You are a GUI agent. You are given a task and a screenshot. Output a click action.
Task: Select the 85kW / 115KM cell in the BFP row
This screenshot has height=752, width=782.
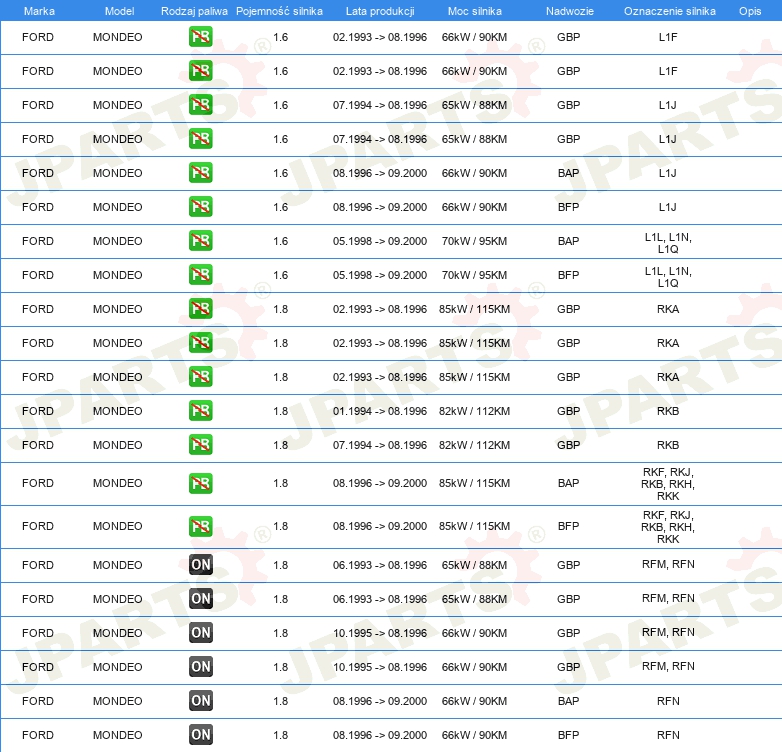point(474,526)
